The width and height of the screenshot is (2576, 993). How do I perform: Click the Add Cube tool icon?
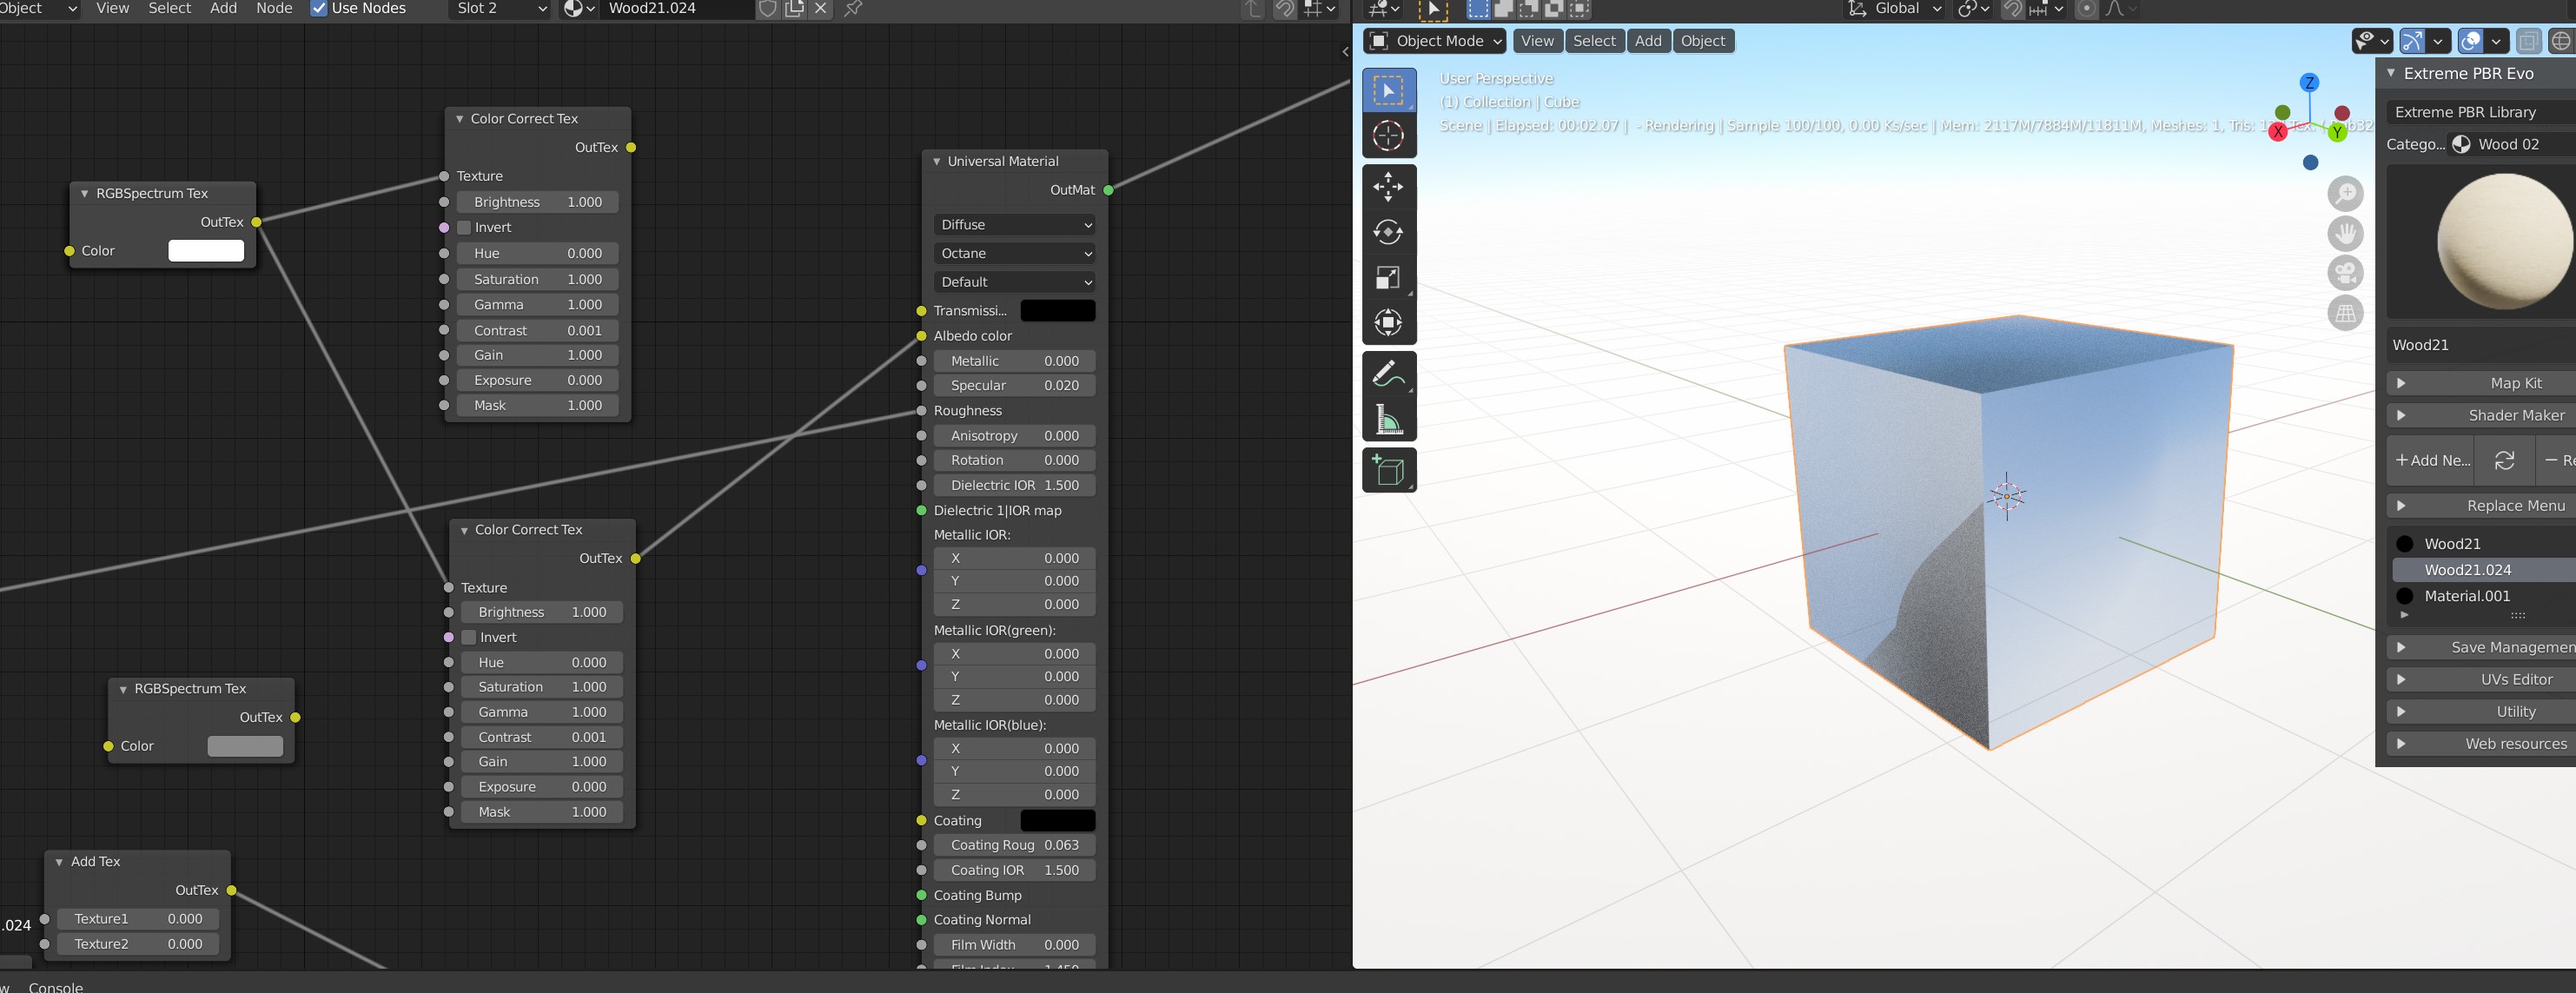coord(1388,470)
